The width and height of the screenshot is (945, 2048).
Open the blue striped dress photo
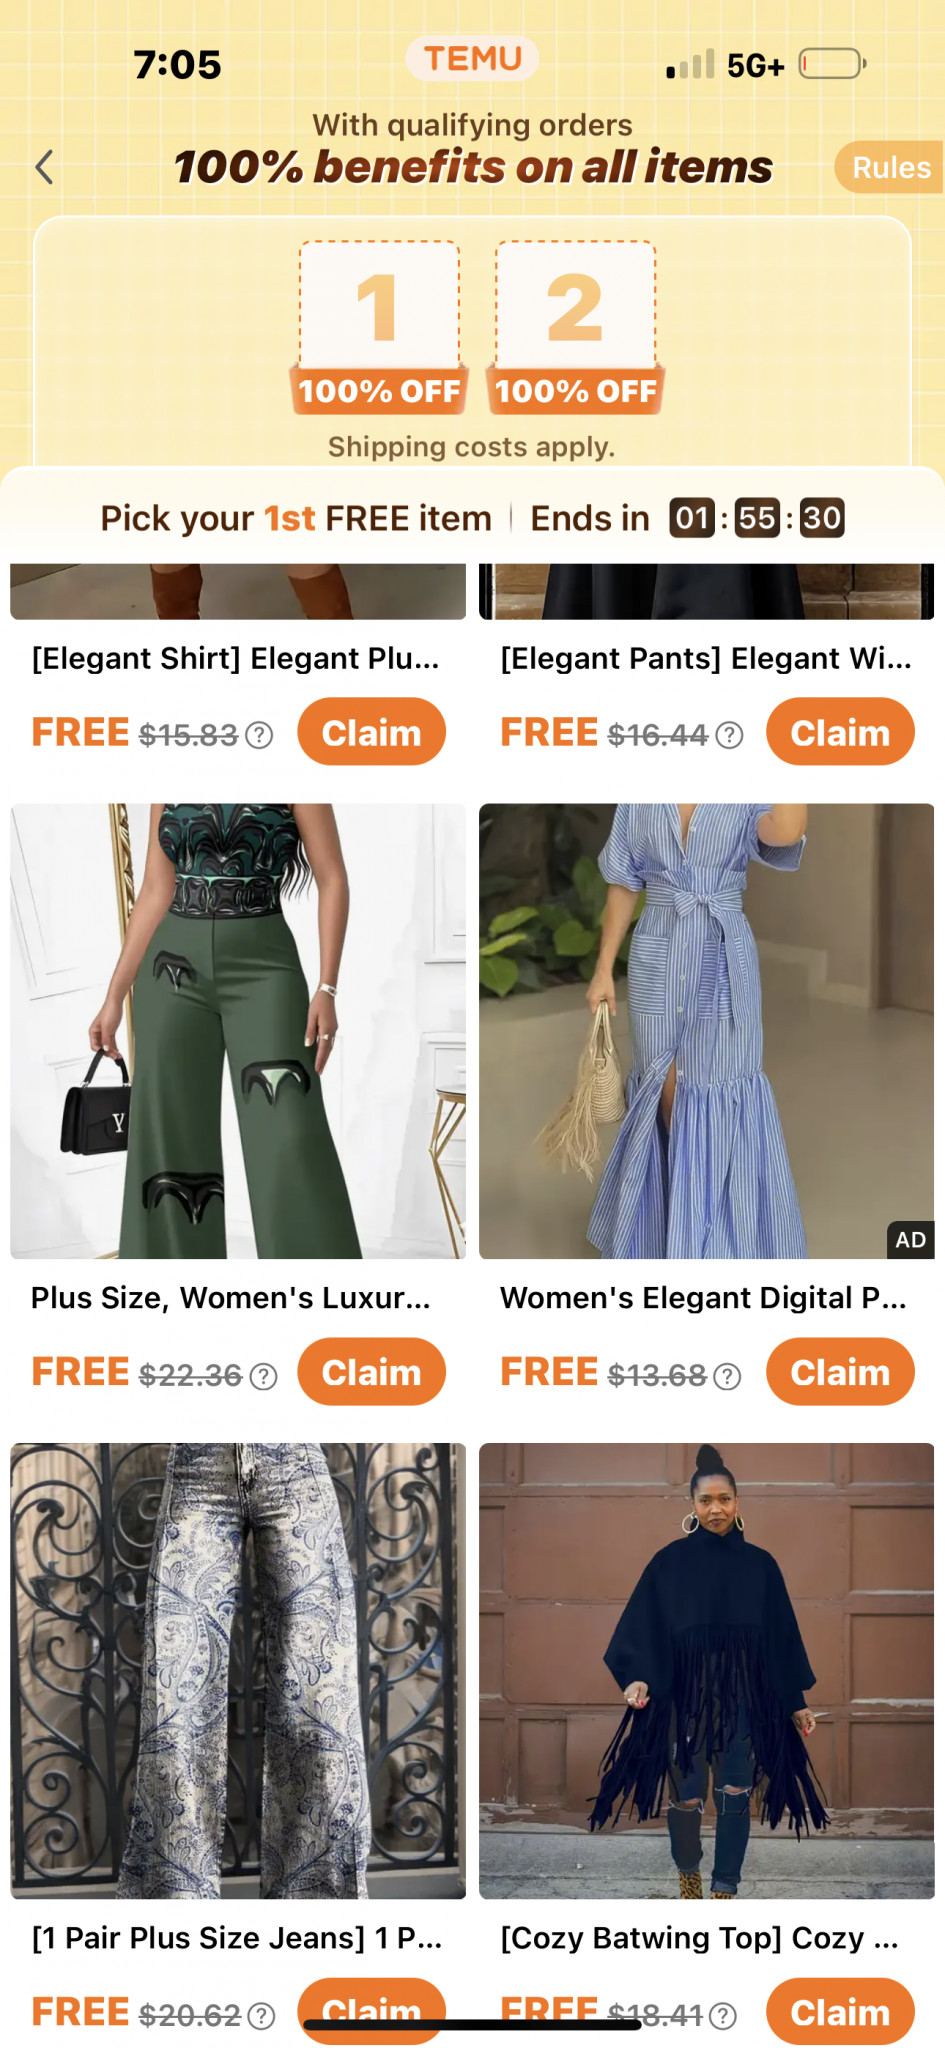click(707, 1031)
